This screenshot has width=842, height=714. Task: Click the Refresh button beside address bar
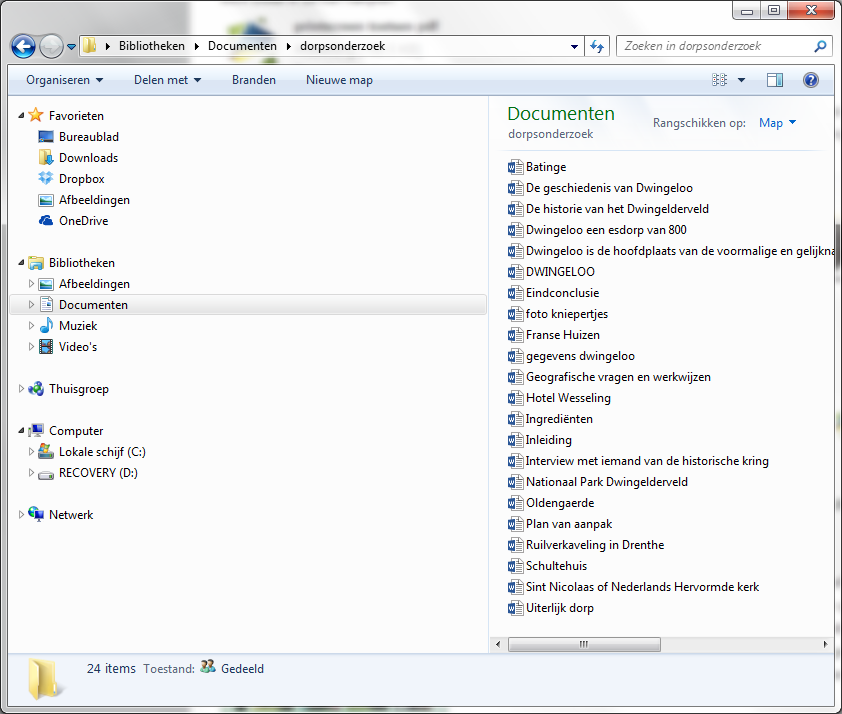(598, 46)
